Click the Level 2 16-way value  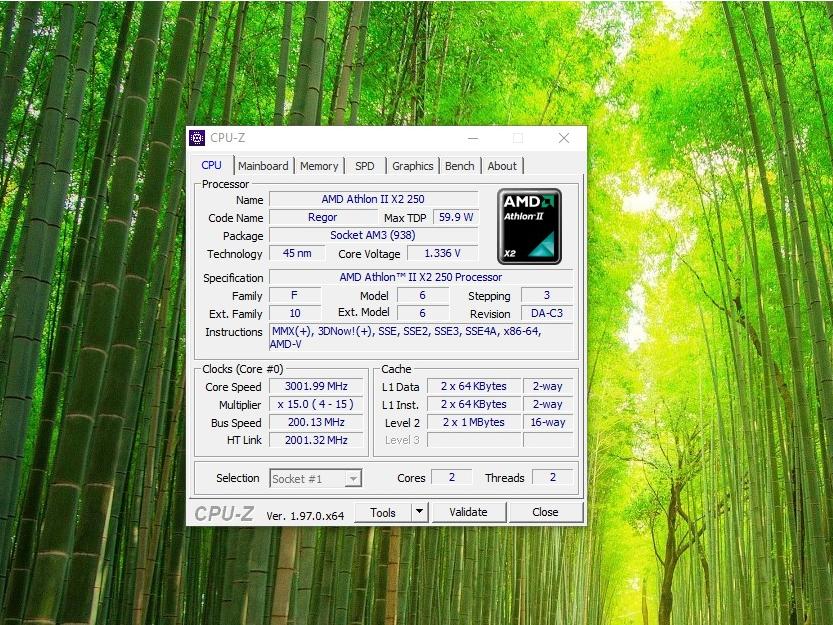548,423
